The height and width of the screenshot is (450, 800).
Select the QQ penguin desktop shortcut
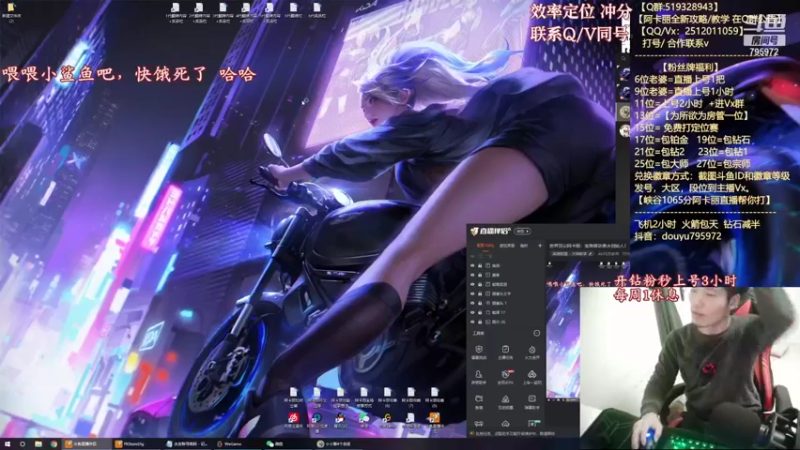pyautogui.click(x=340, y=420)
